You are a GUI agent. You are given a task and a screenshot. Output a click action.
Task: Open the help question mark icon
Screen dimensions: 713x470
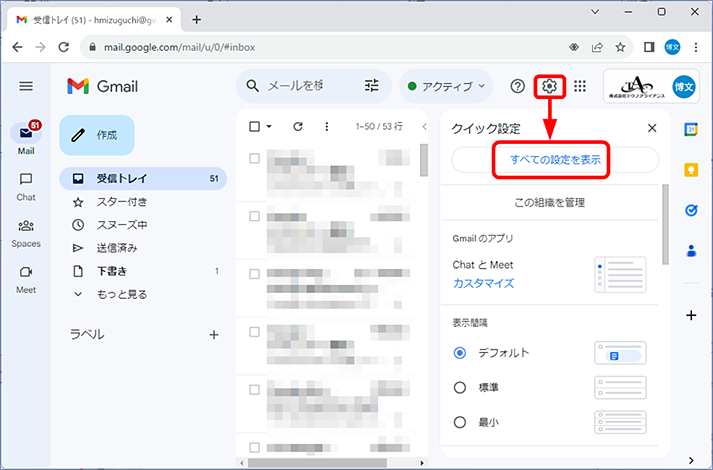coord(517,86)
